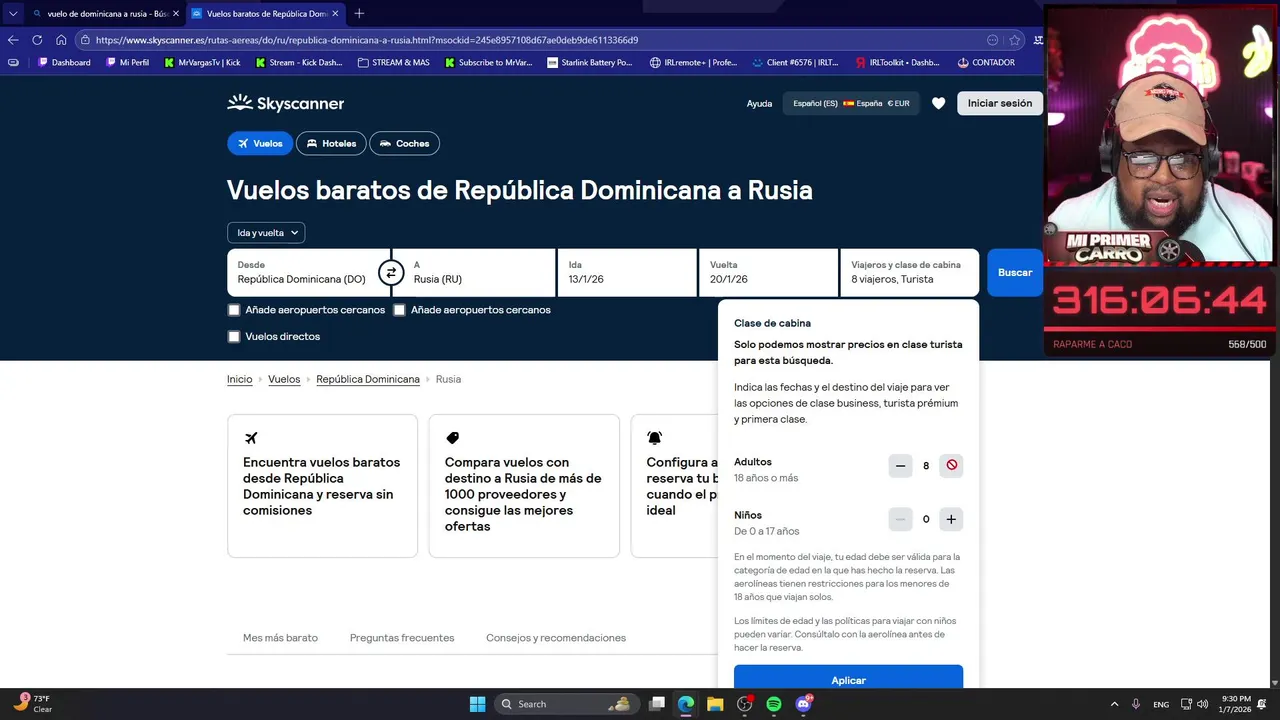1280x720 pixels.
Task: Open the volume control in system tray
Action: [1202, 704]
